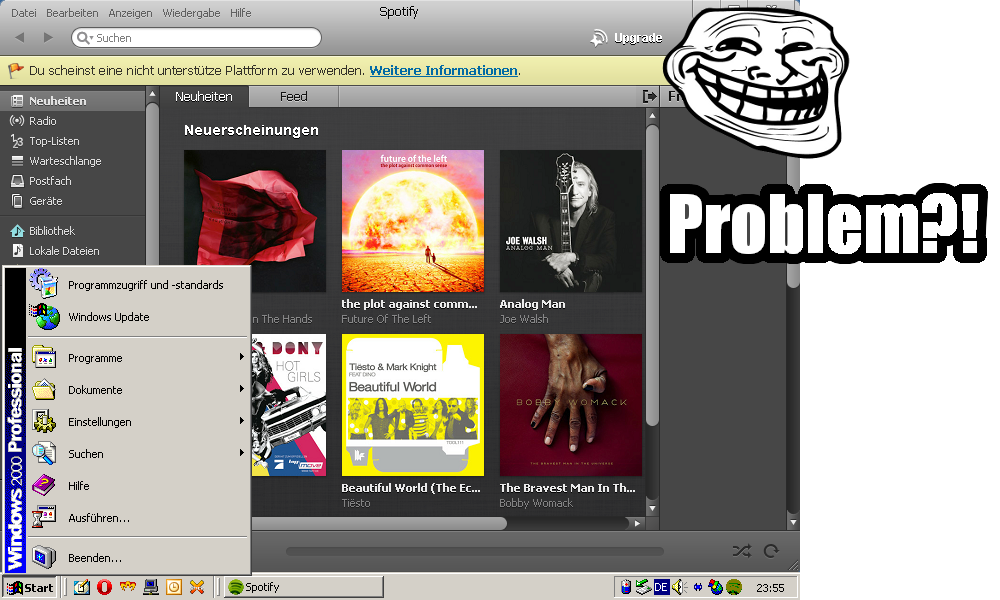Viewport: 1000px width, 600px height.
Task: Click the Suchen search field
Action: [x=196, y=38]
